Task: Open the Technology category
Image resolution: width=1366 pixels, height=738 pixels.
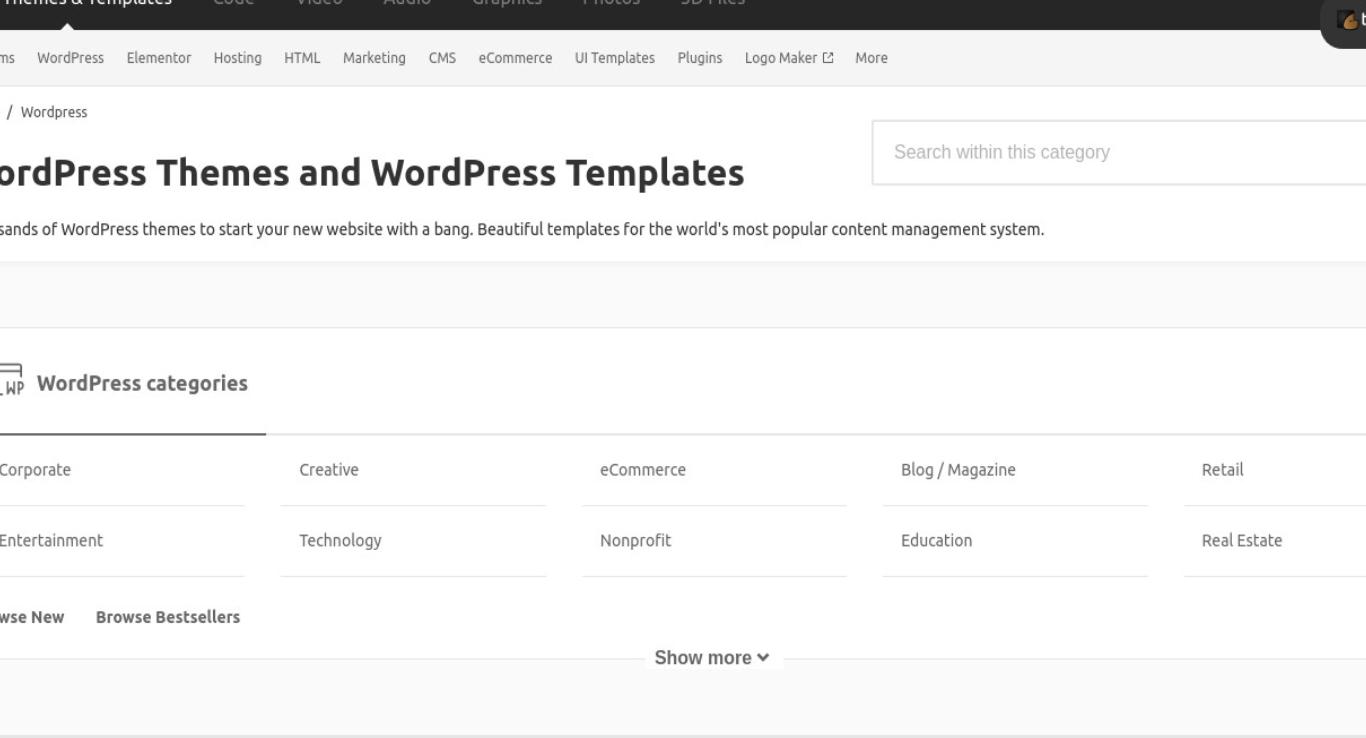Action: (340, 541)
